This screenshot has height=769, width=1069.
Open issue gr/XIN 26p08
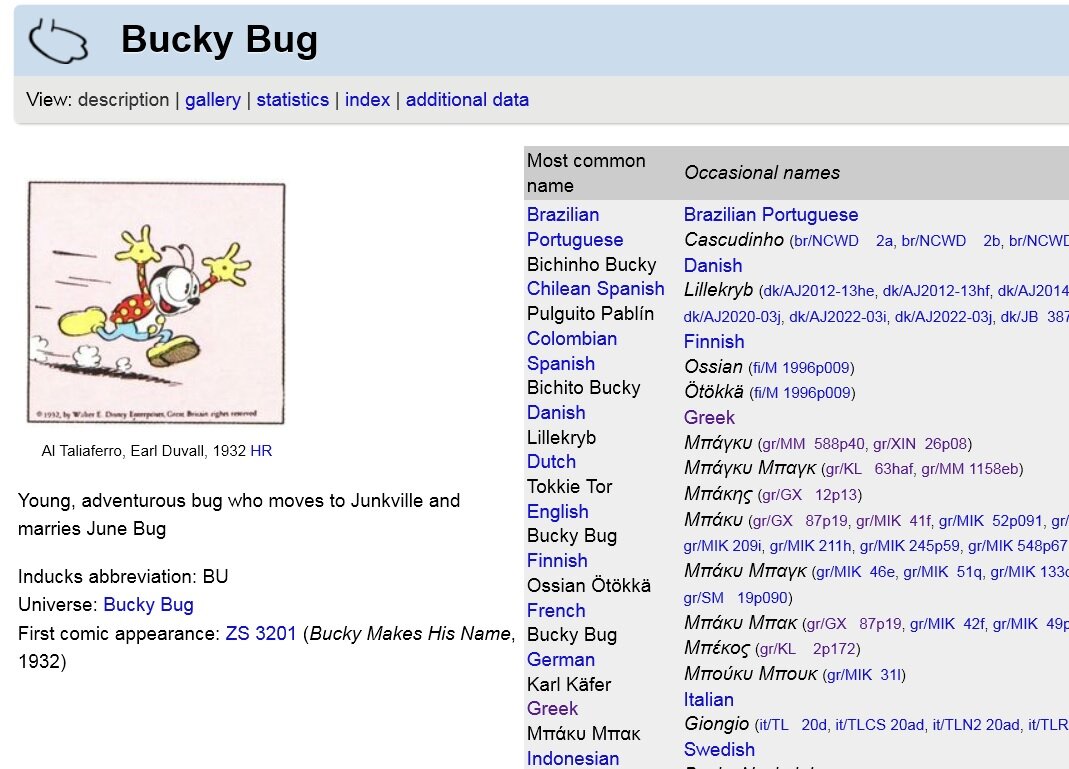pyautogui.click(x=920, y=444)
